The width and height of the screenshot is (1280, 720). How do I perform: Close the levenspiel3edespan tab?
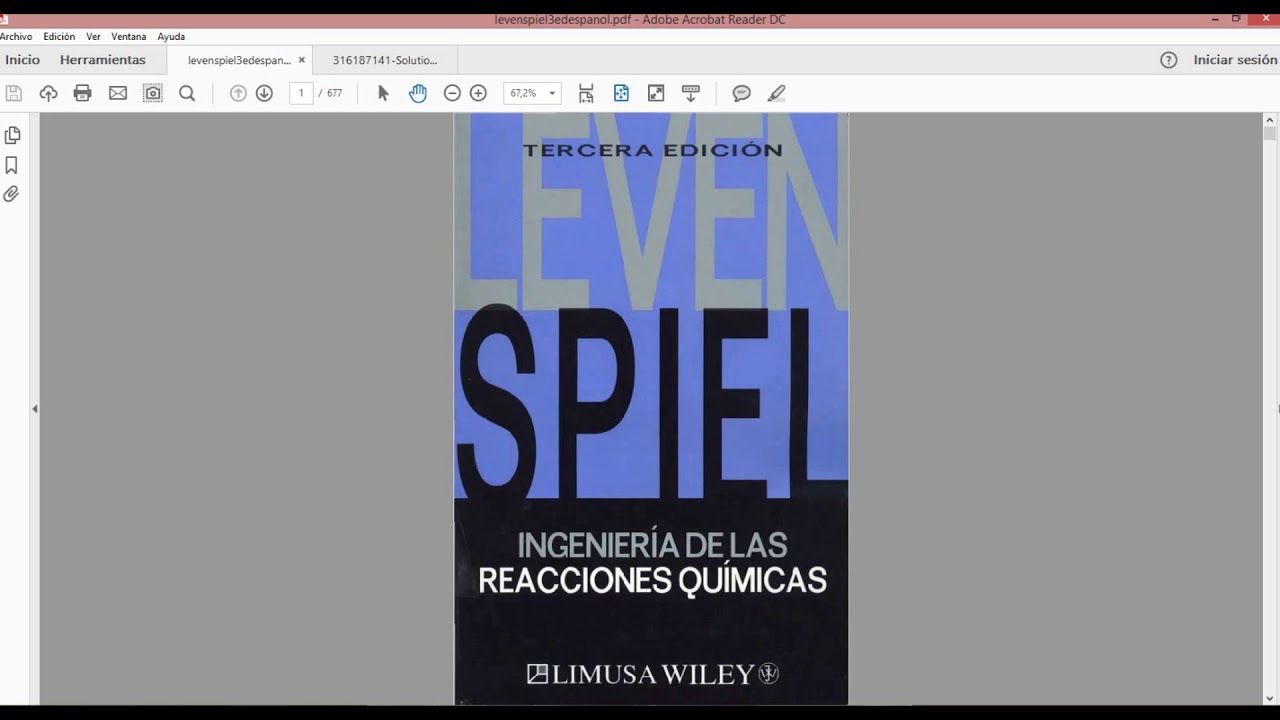[302, 60]
